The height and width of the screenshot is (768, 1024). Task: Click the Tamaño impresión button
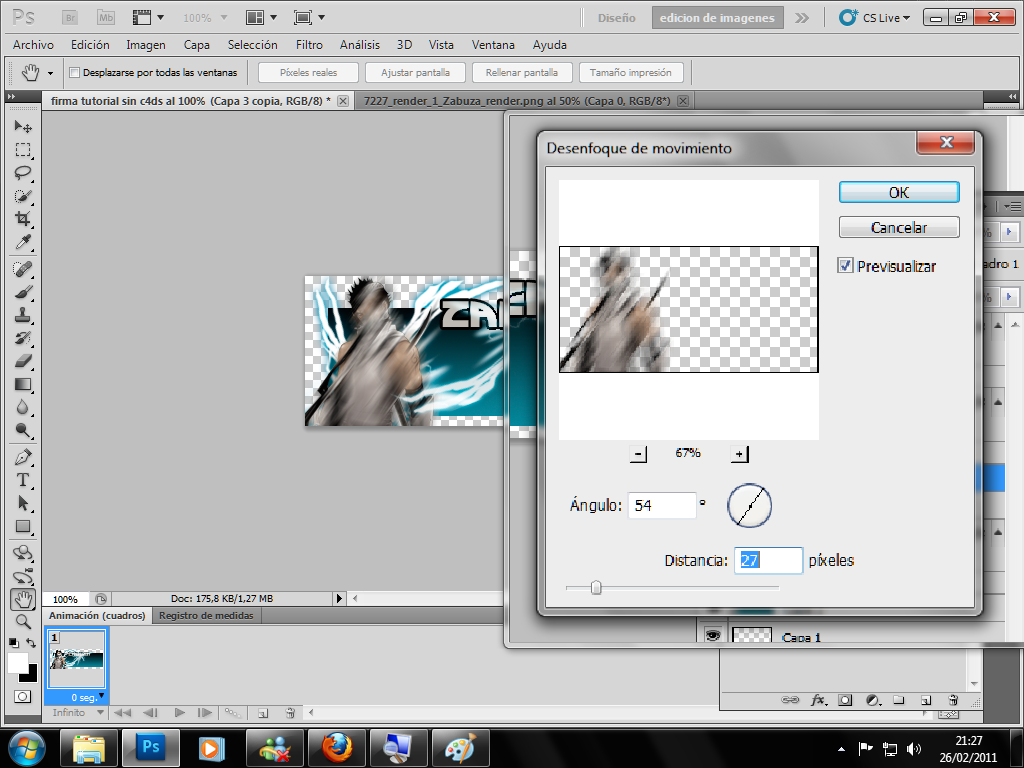[631, 72]
